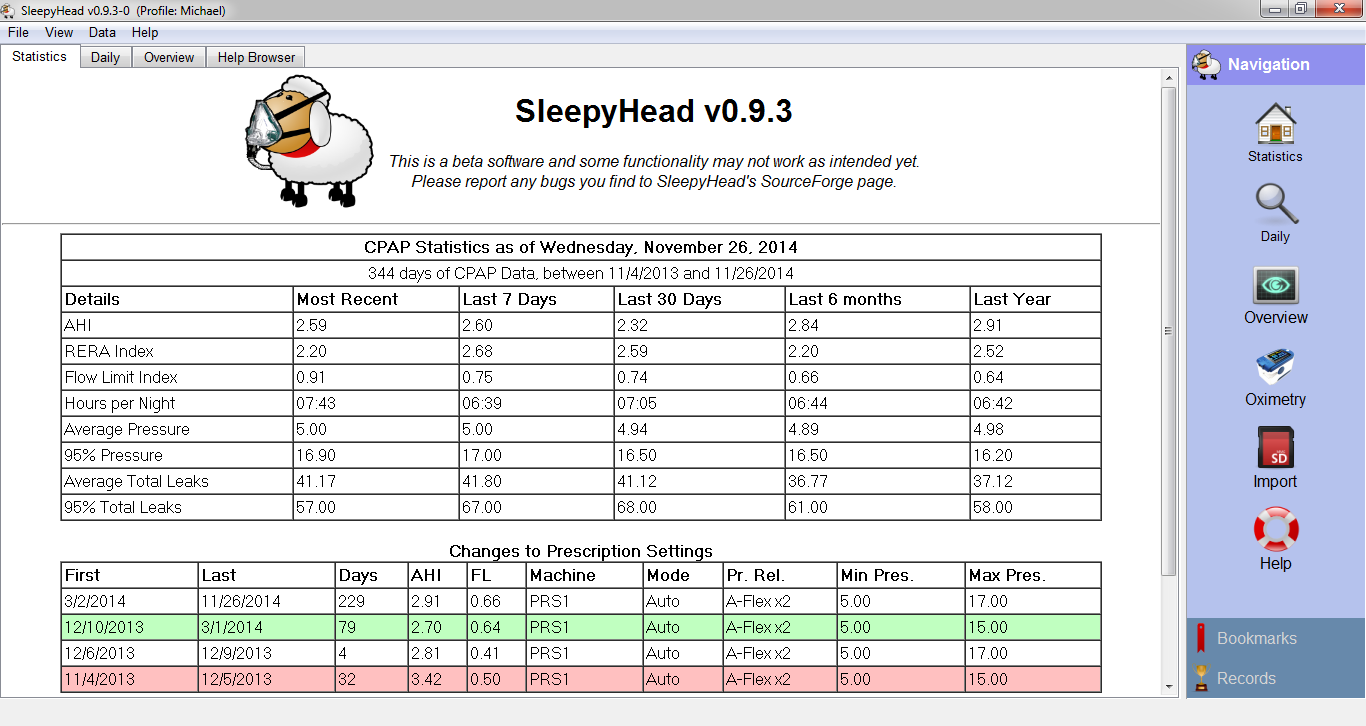Click the 'Max Pres.' column header

click(x=1007, y=575)
